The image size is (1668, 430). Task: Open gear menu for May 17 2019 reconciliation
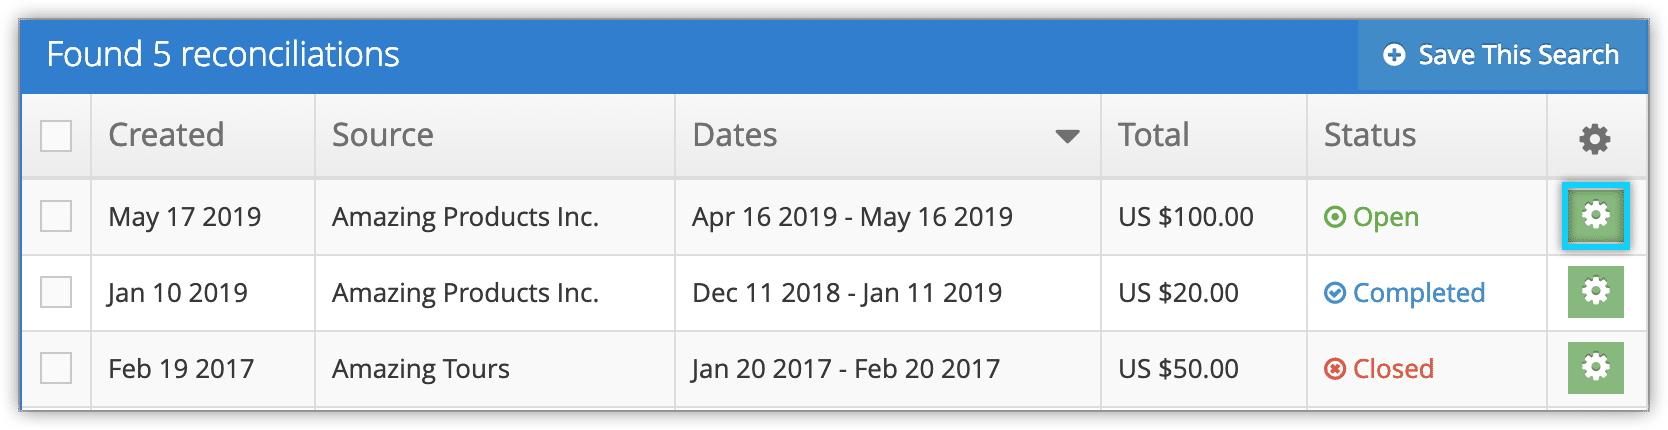[1595, 216]
